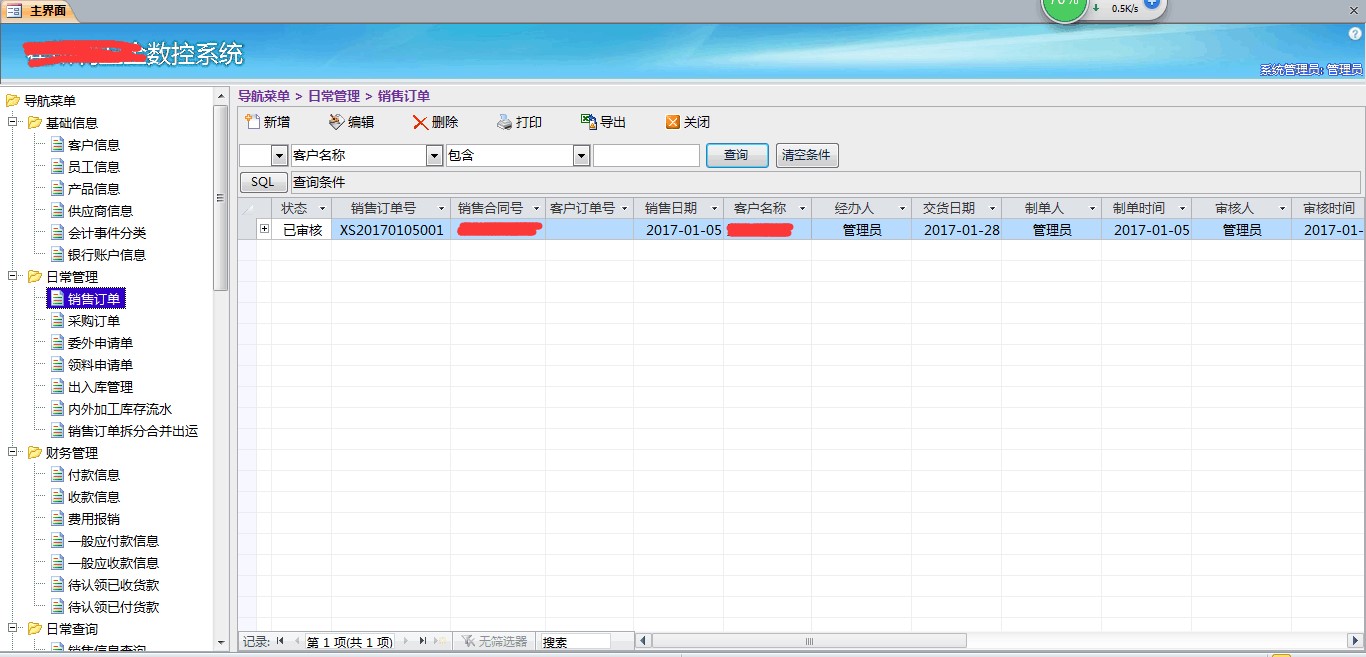Image resolution: width=1366 pixels, height=657 pixels.
Task: Click the XS20170105001 order number cell
Action: 391,230
